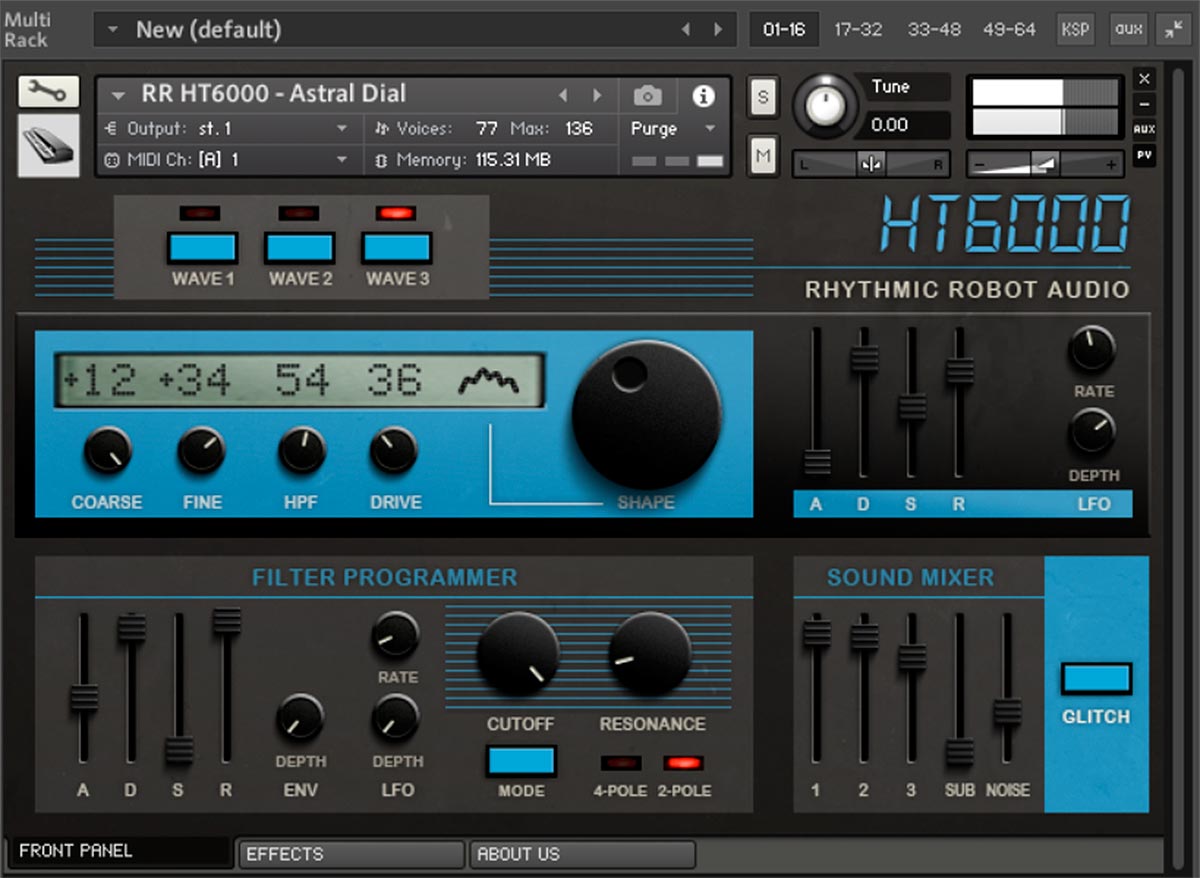Screen dimensions: 1200x878
Task: Click the DRIVE knob
Action: point(394,451)
